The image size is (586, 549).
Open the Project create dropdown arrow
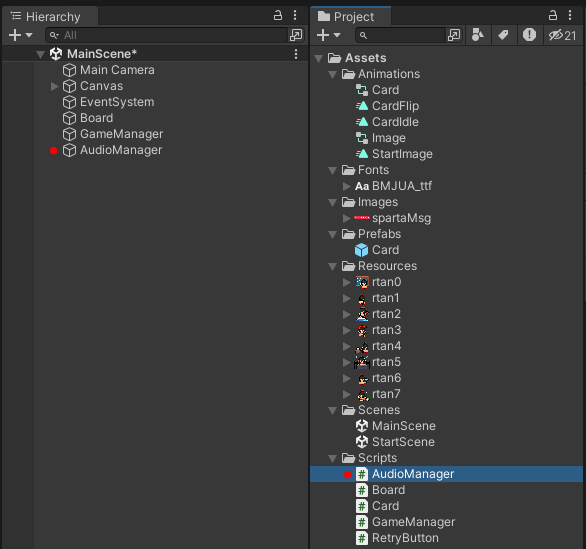point(337,35)
